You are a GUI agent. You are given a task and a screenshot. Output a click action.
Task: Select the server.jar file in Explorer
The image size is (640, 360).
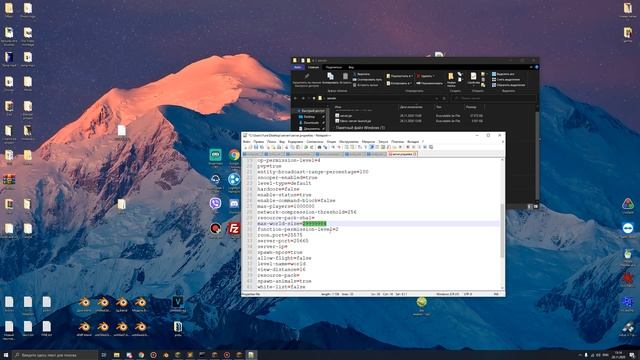pos(345,116)
